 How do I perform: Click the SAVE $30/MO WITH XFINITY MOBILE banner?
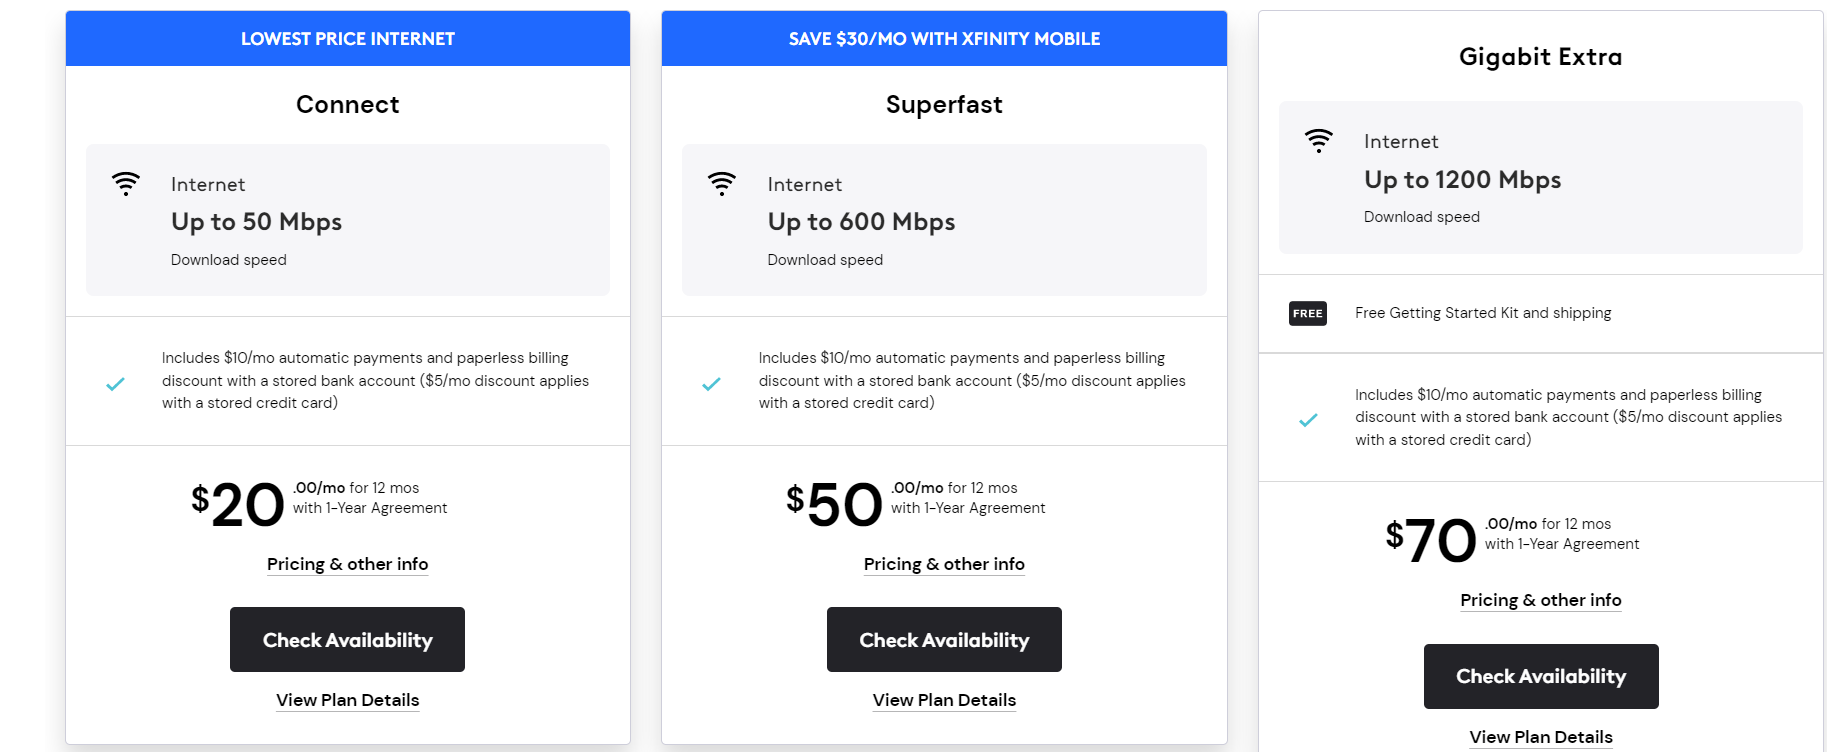click(x=943, y=38)
